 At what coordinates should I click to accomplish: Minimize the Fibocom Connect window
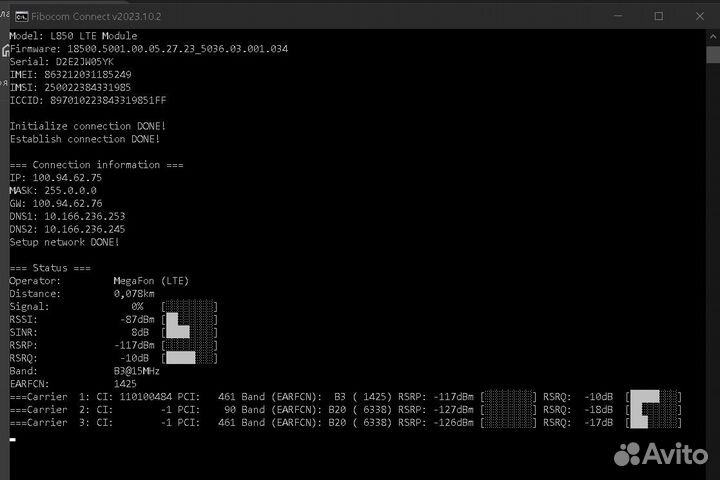point(612,16)
